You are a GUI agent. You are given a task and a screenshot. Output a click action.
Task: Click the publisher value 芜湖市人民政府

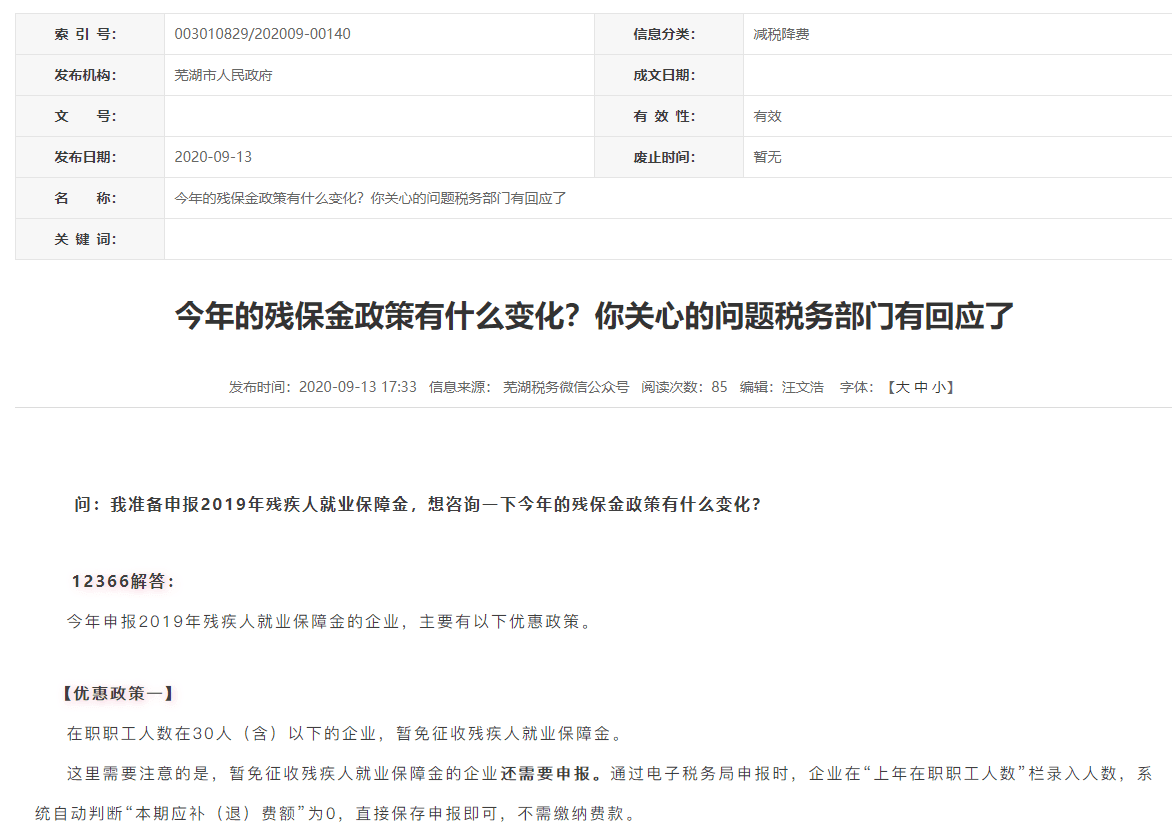point(223,75)
